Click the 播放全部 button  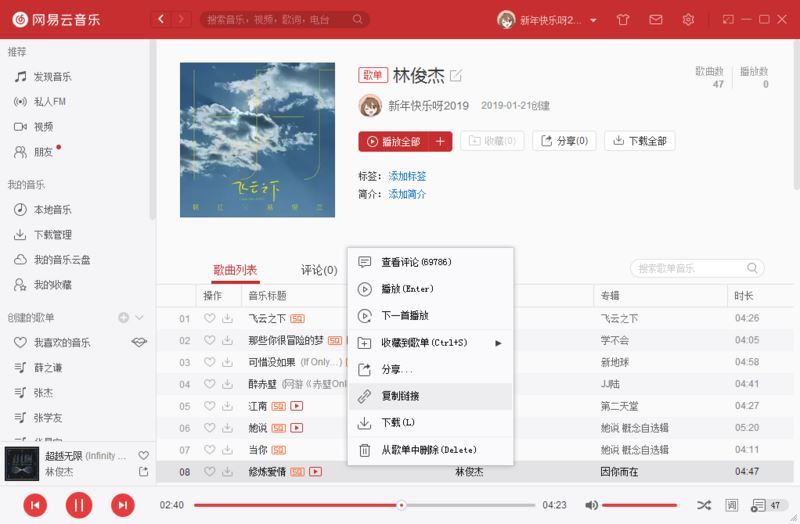tap(394, 141)
